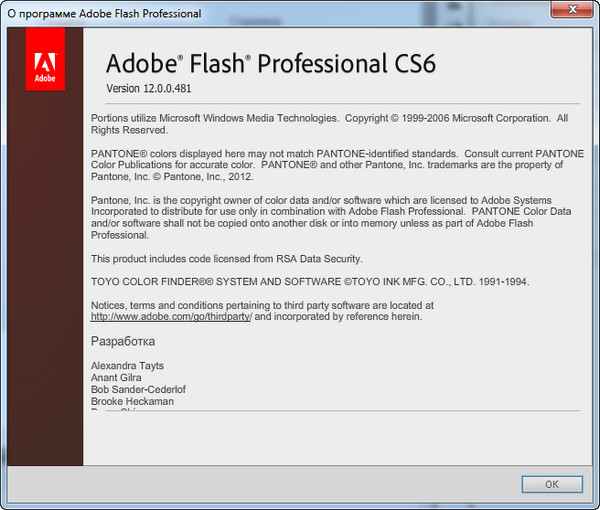Open the adobe.com/go/thirdparty link
This screenshot has height=510, width=600.
[x=170, y=316]
